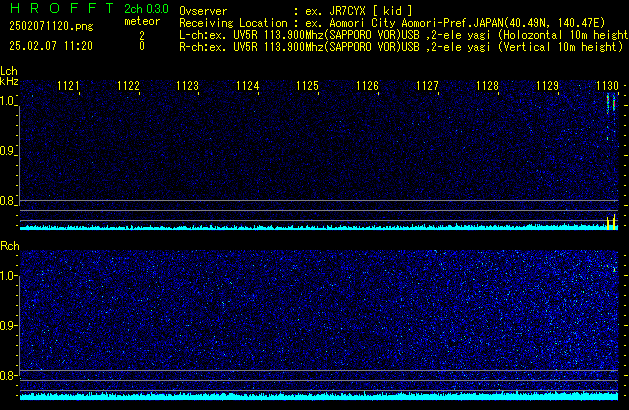The width and height of the screenshot is (629, 410).
Task: Click the meteor count label
Action: pyautogui.click(x=142, y=21)
